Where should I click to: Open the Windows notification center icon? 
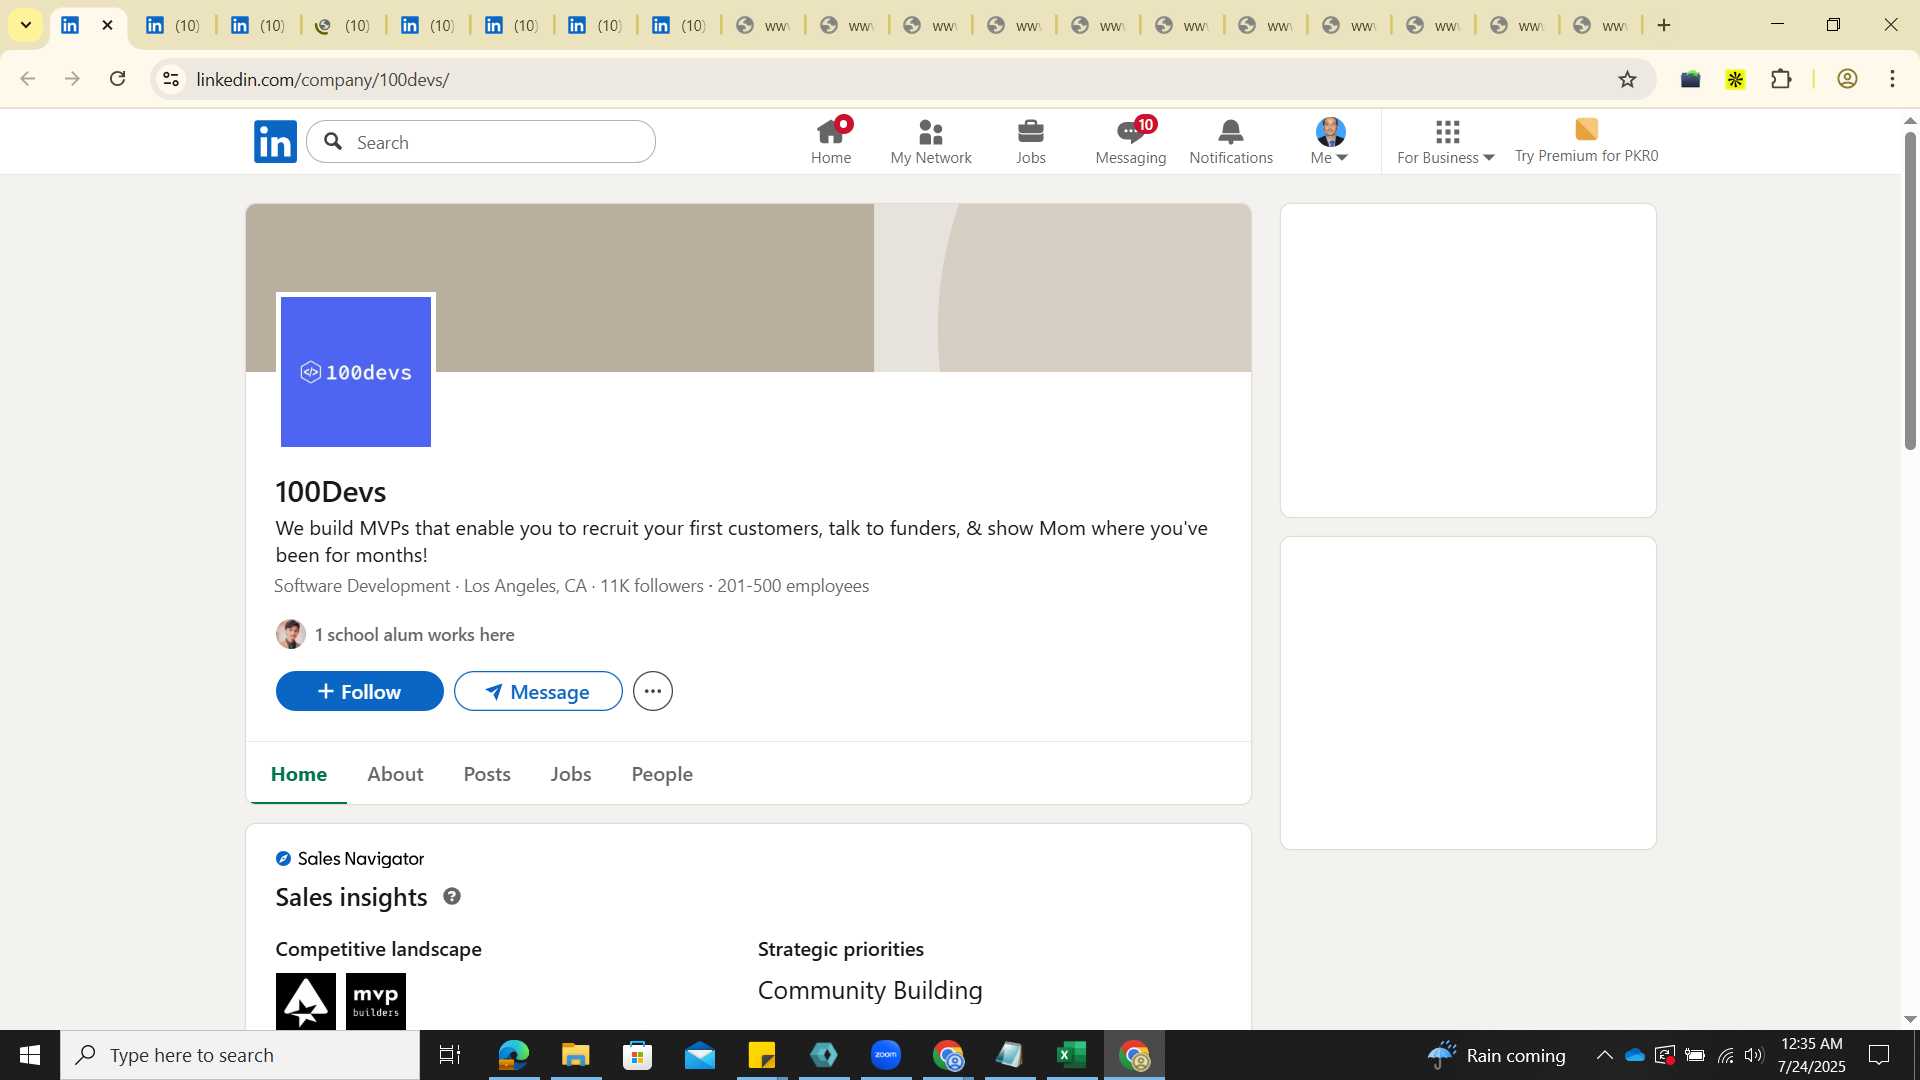pos(1879,1055)
